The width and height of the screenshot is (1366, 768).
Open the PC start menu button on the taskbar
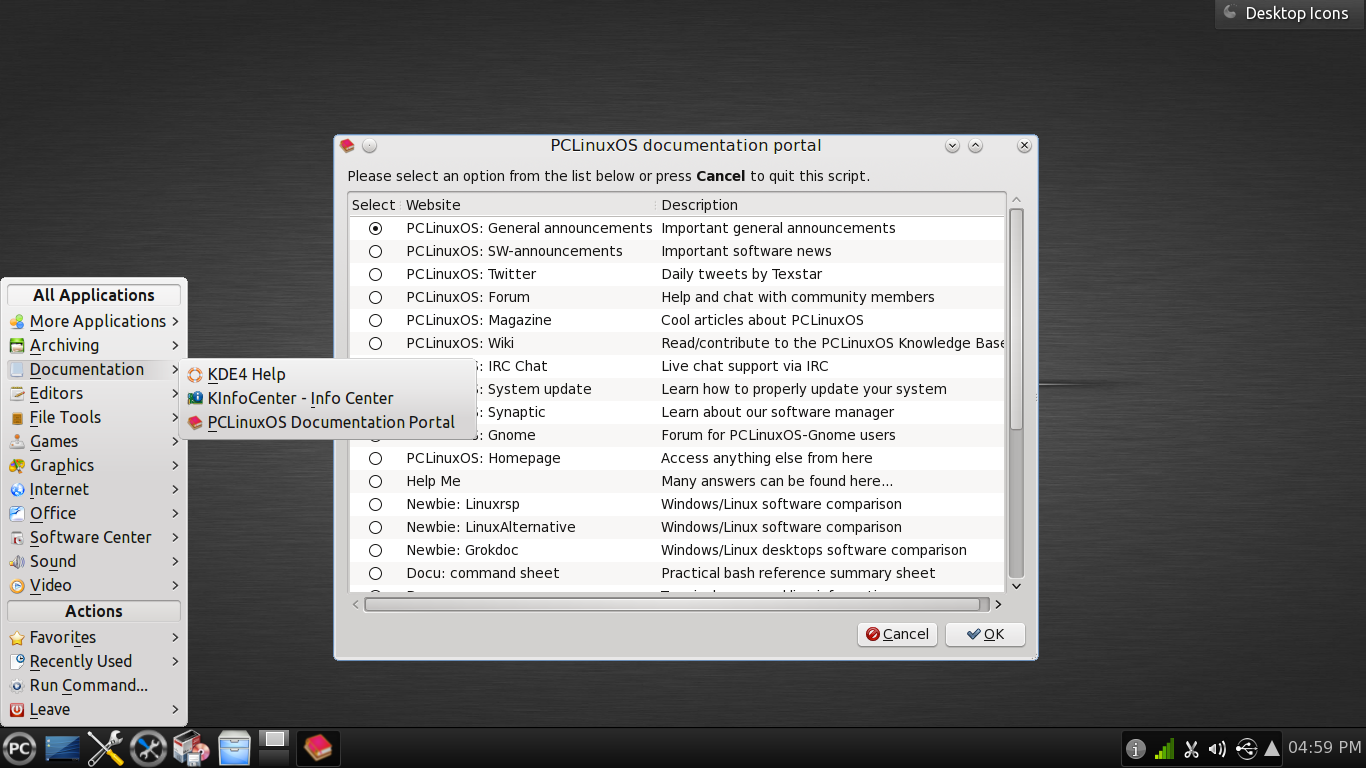(x=19, y=748)
